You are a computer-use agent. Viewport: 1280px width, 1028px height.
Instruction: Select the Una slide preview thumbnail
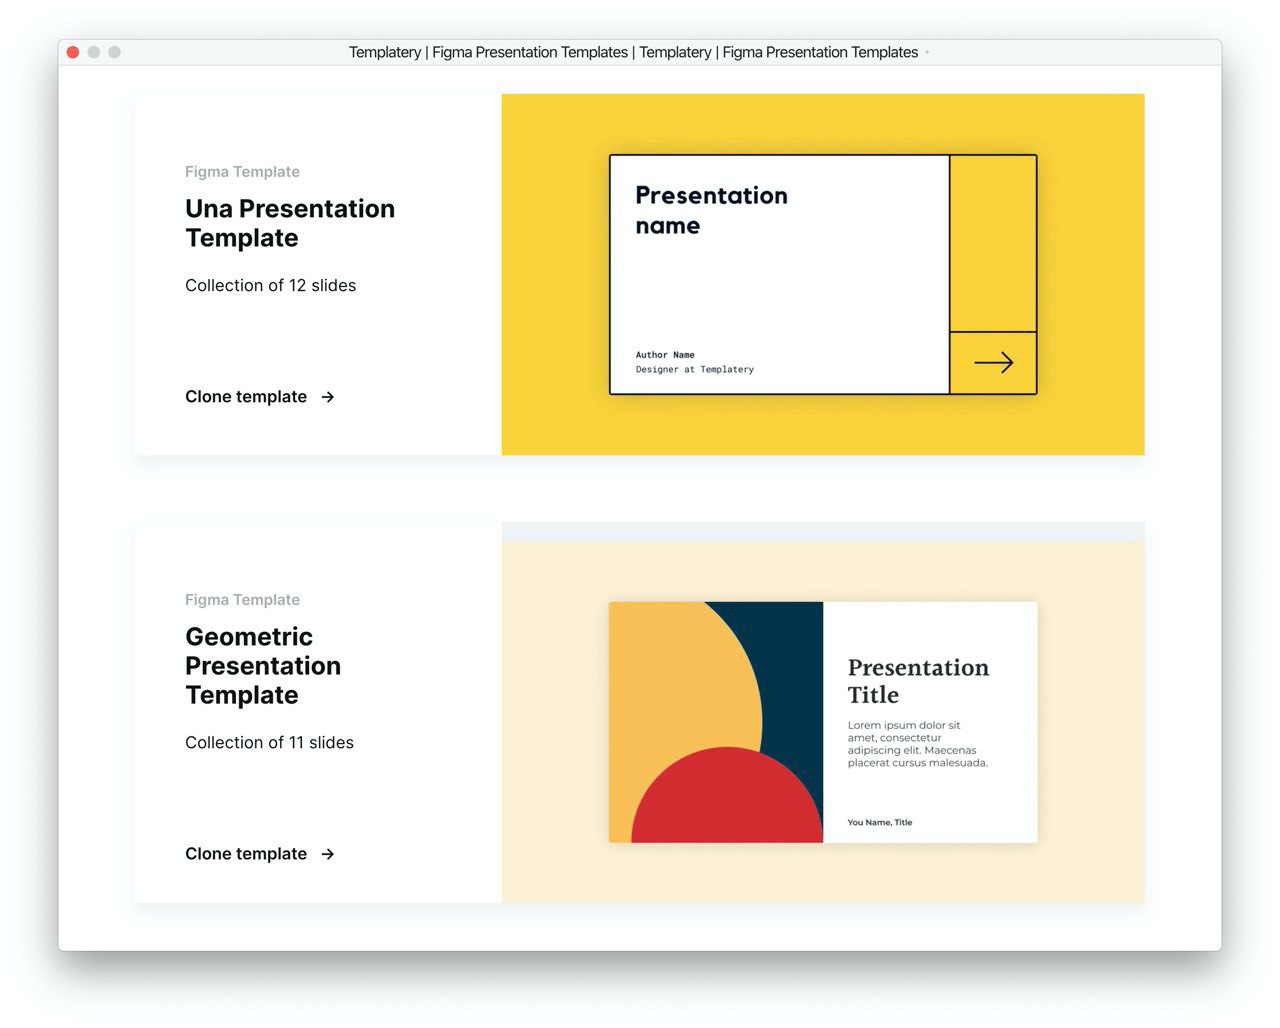click(x=823, y=275)
